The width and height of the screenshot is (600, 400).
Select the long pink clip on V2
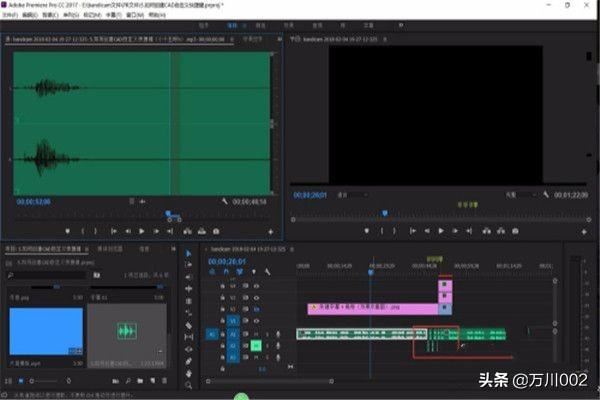373,309
